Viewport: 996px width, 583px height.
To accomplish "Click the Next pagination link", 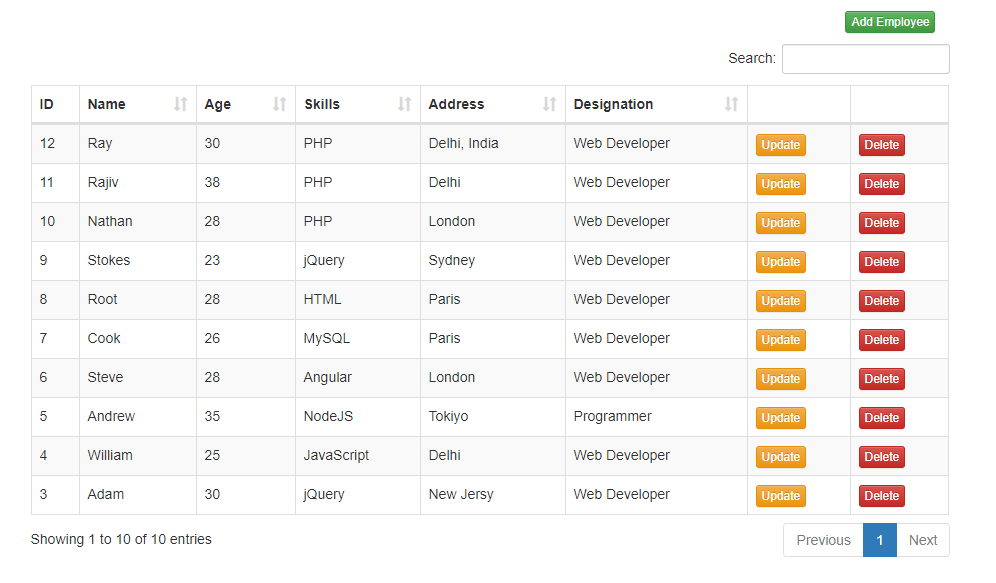I will point(922,540).
